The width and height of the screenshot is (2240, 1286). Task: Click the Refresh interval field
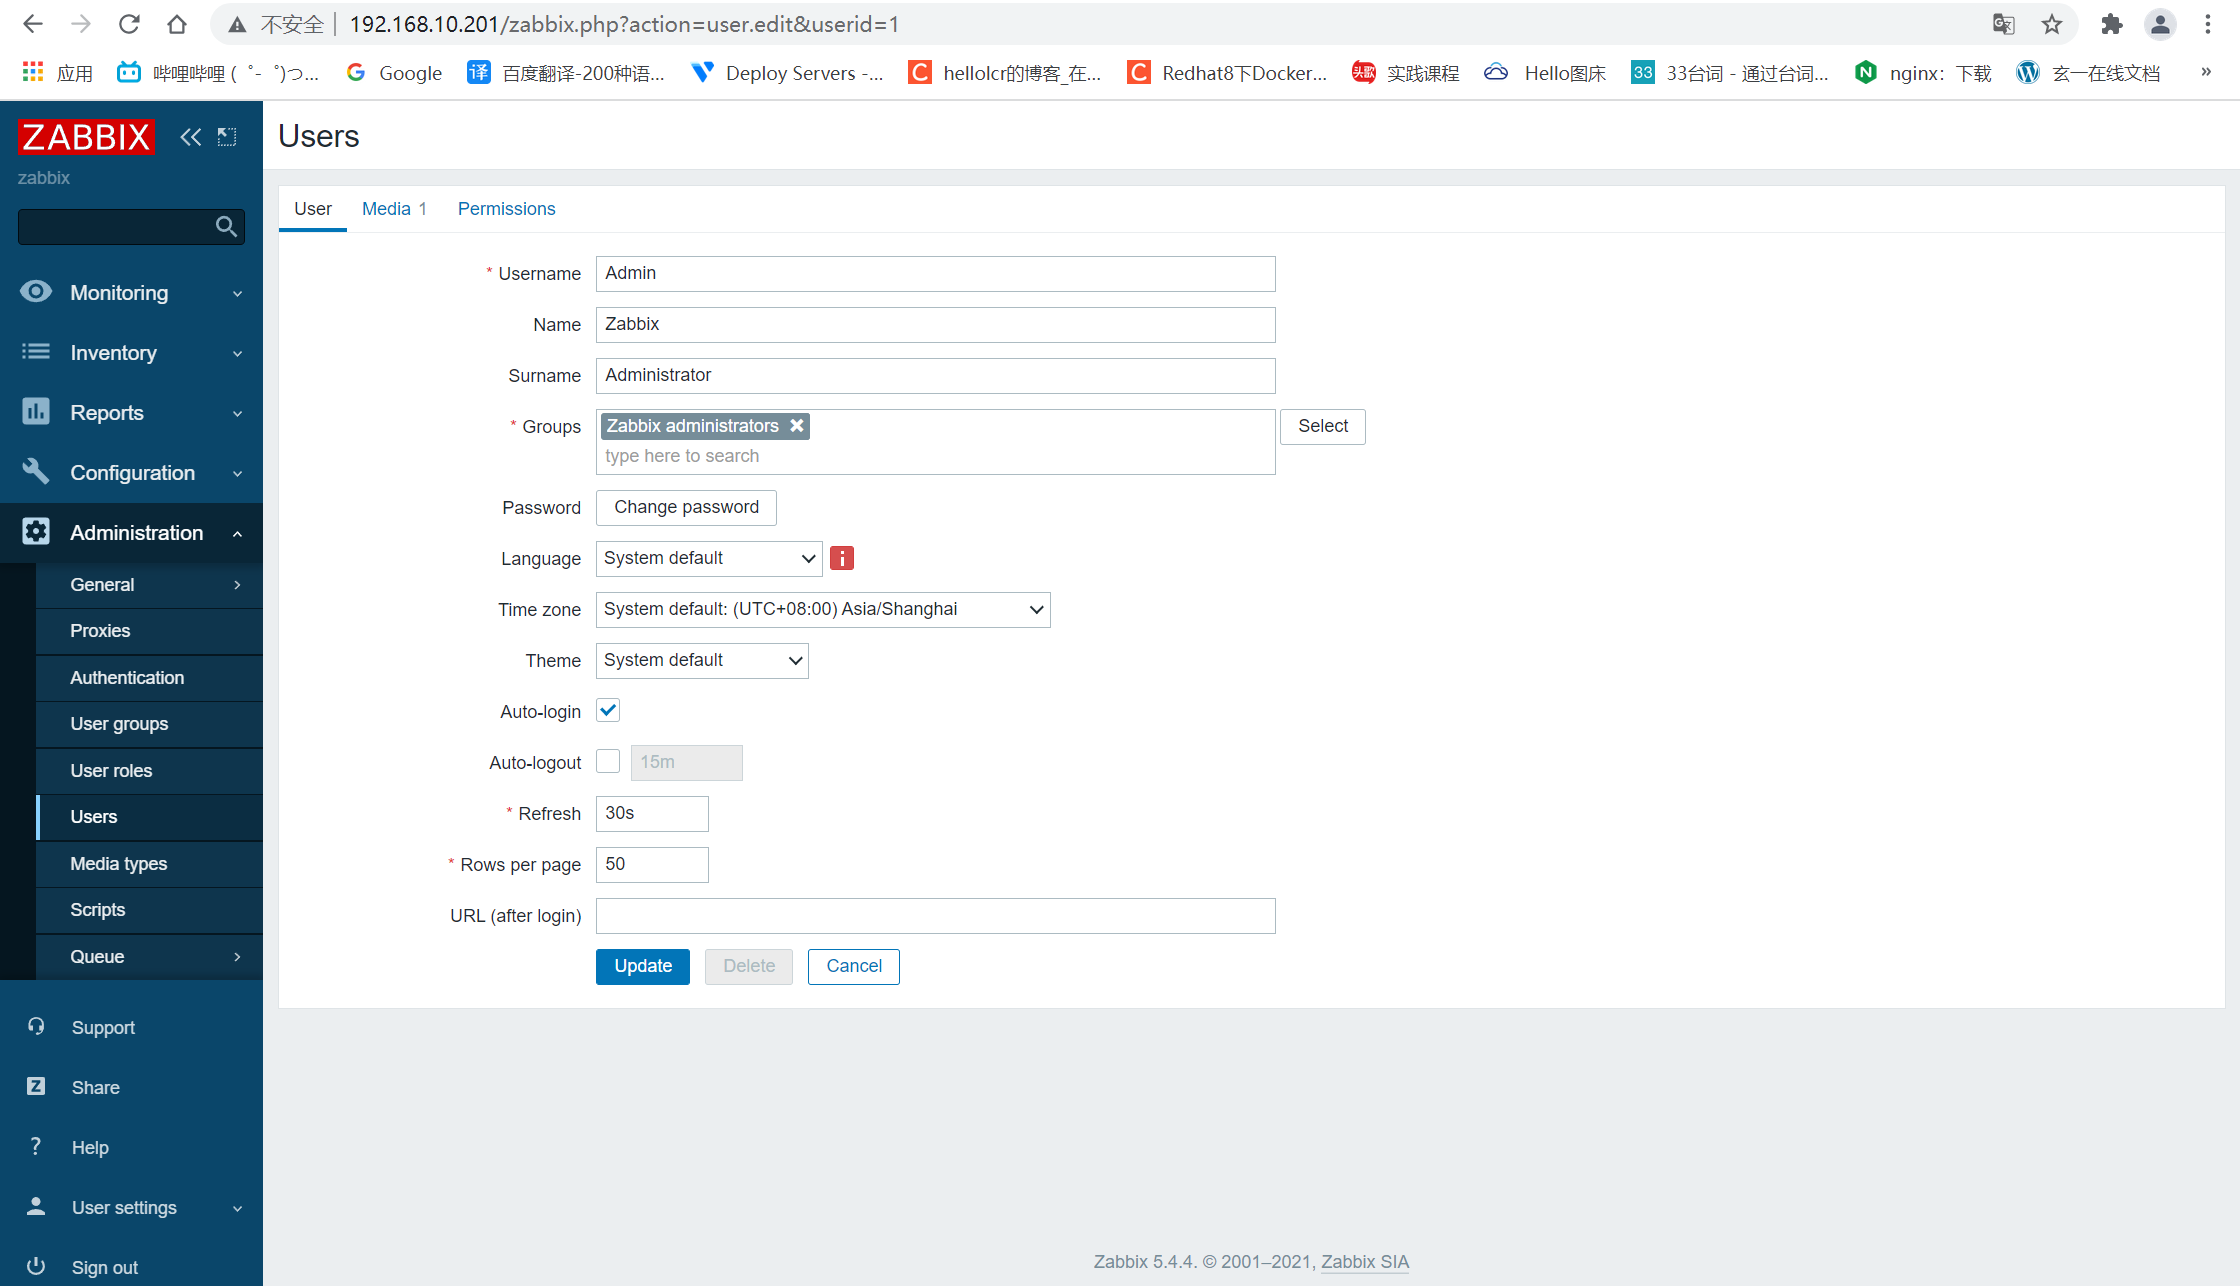pos(652,813)
